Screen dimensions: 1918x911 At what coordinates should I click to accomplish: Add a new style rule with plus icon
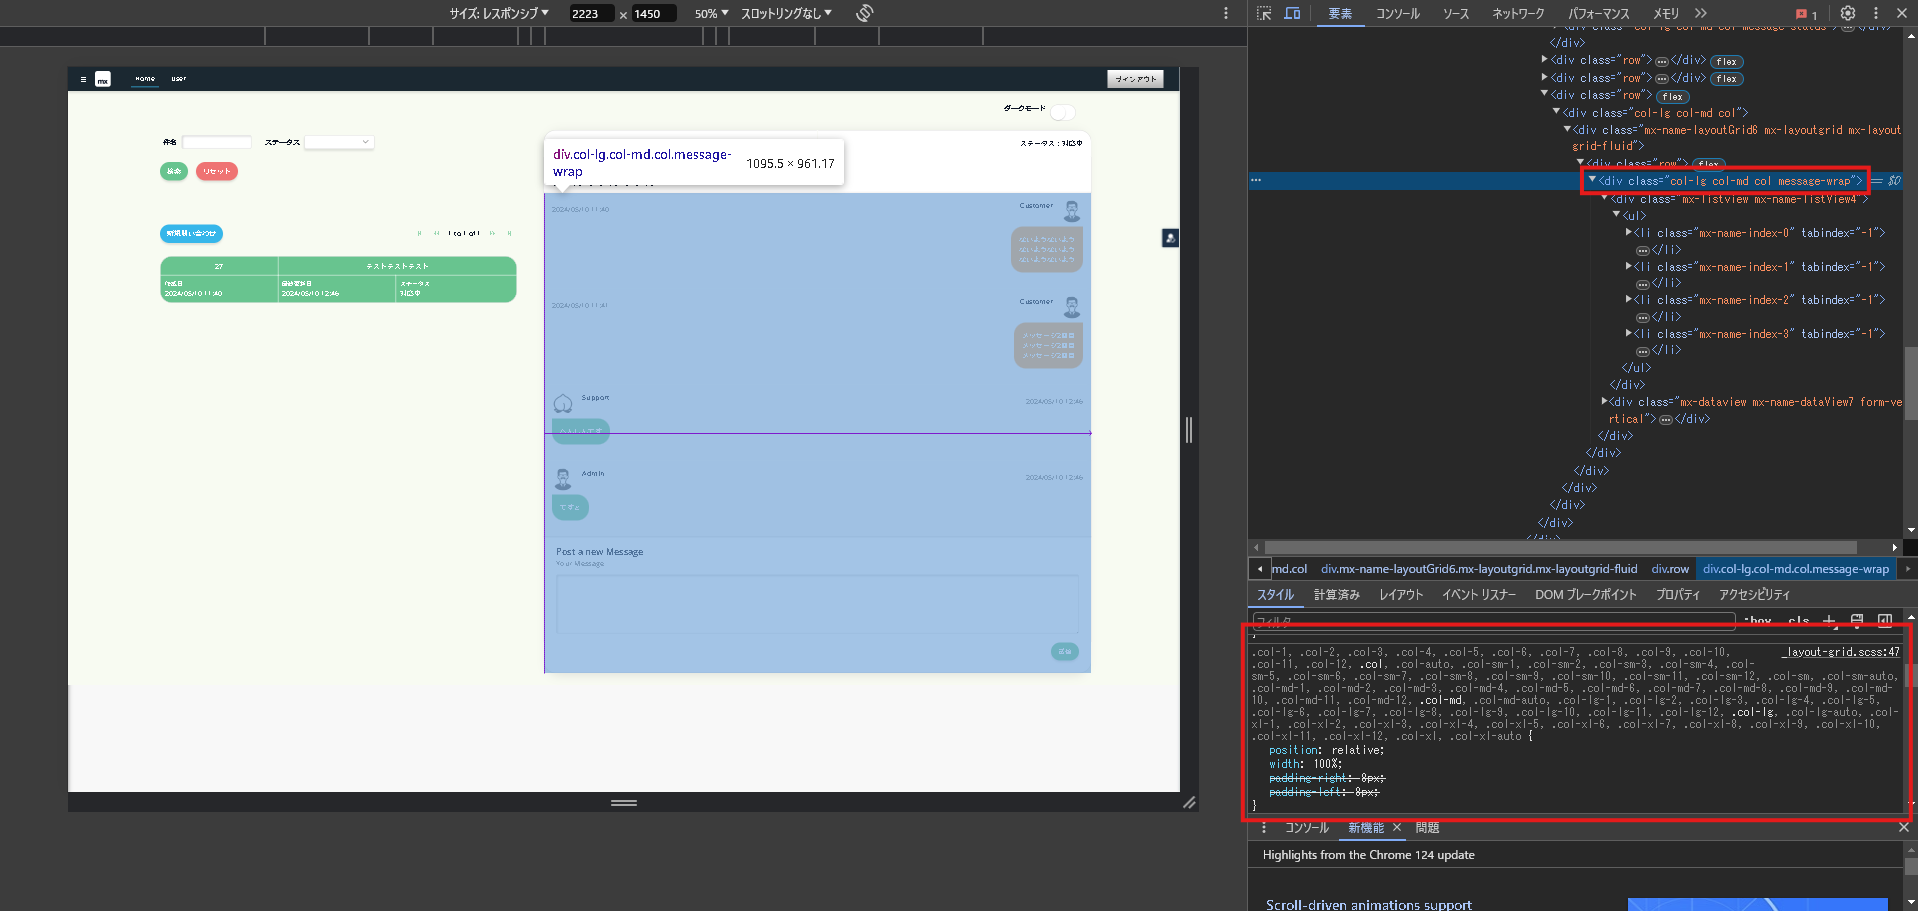1829,620
